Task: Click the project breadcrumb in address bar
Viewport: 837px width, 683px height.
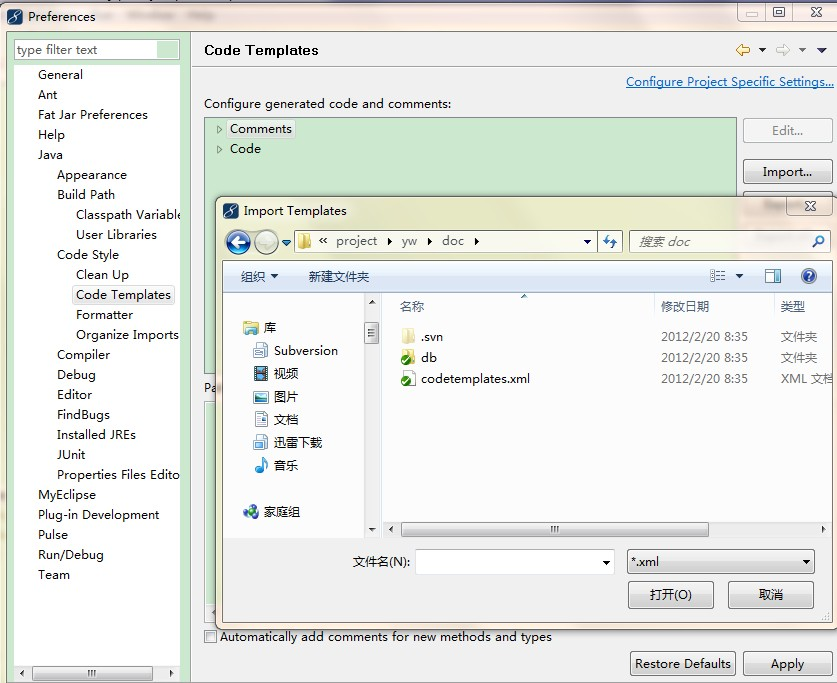Action: click(x=356, y=241)
